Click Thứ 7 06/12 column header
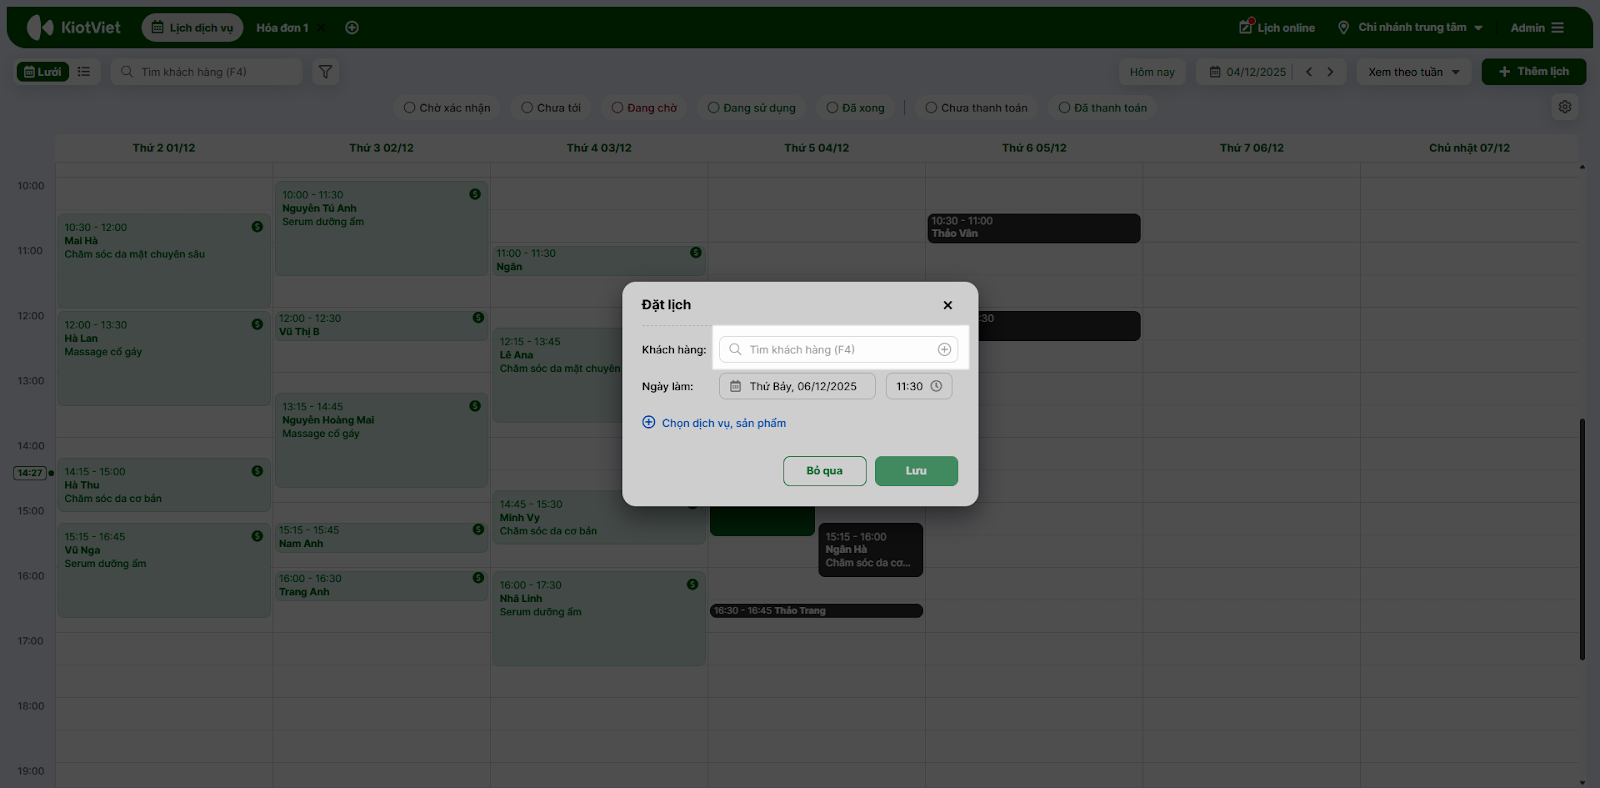Screen dimensions: 1600x788 [1251, 148]
